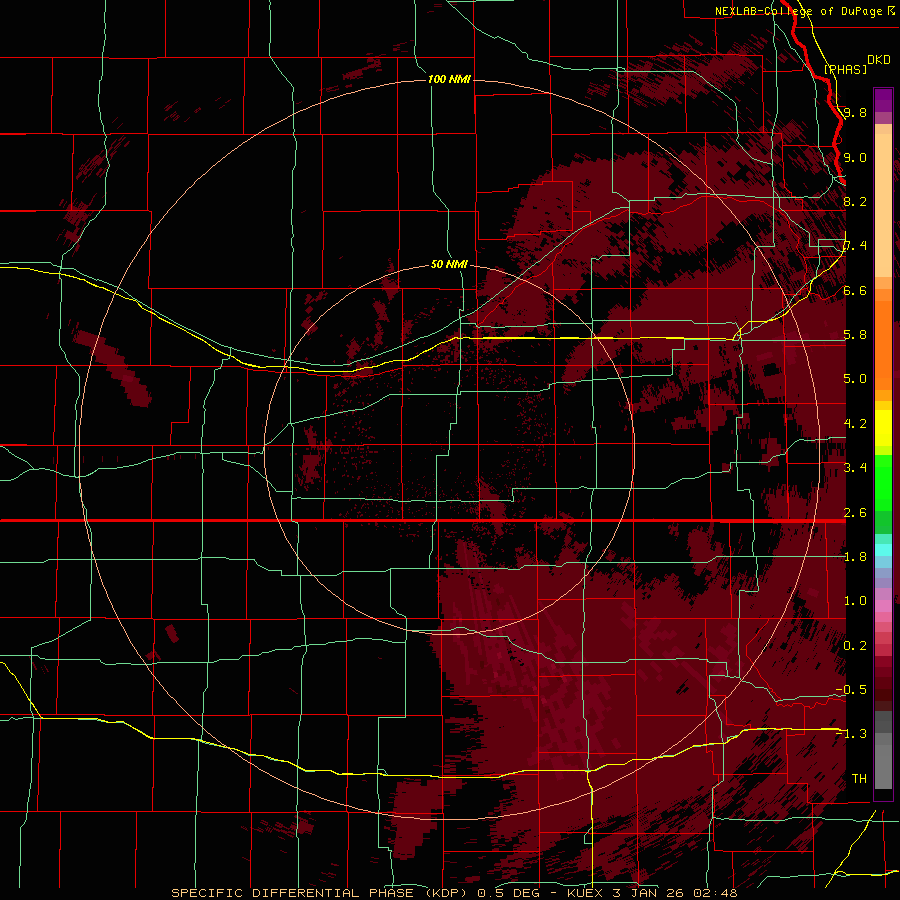Click the 6.6 scale value
This screenshot has height=900, width=900.
point(855,290)
